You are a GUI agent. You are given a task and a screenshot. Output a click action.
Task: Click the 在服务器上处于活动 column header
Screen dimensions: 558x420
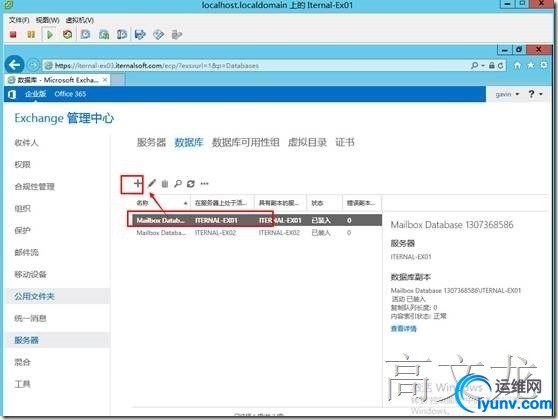(x=221, y=203)
